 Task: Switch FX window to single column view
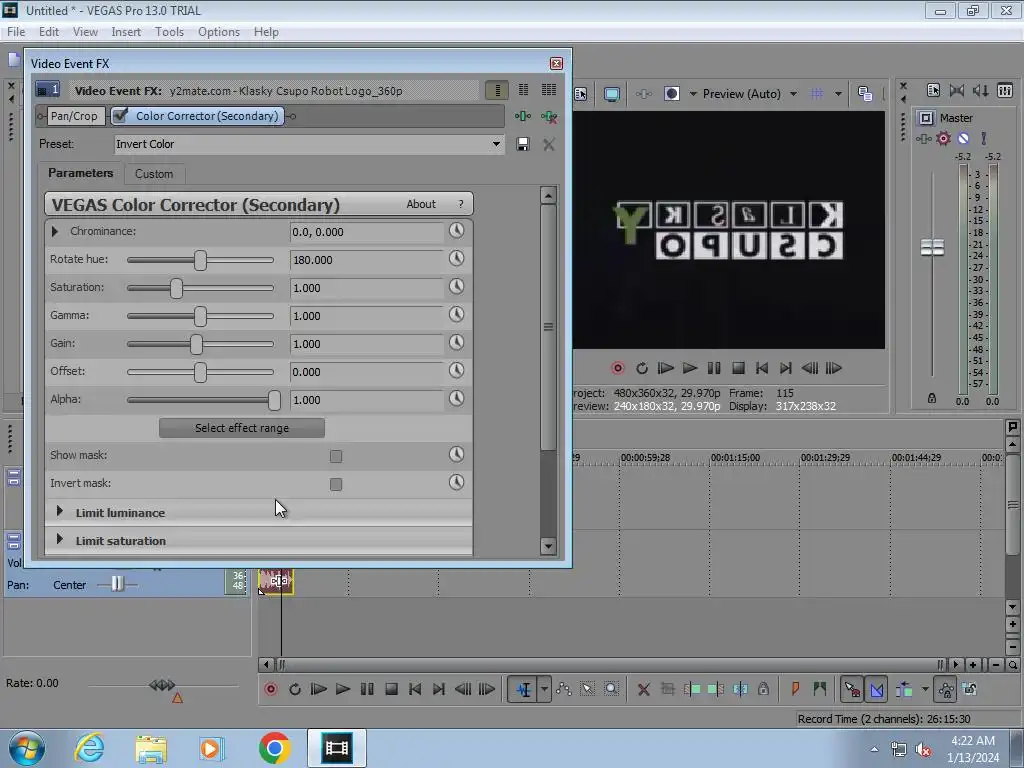[x=497, y=90]
